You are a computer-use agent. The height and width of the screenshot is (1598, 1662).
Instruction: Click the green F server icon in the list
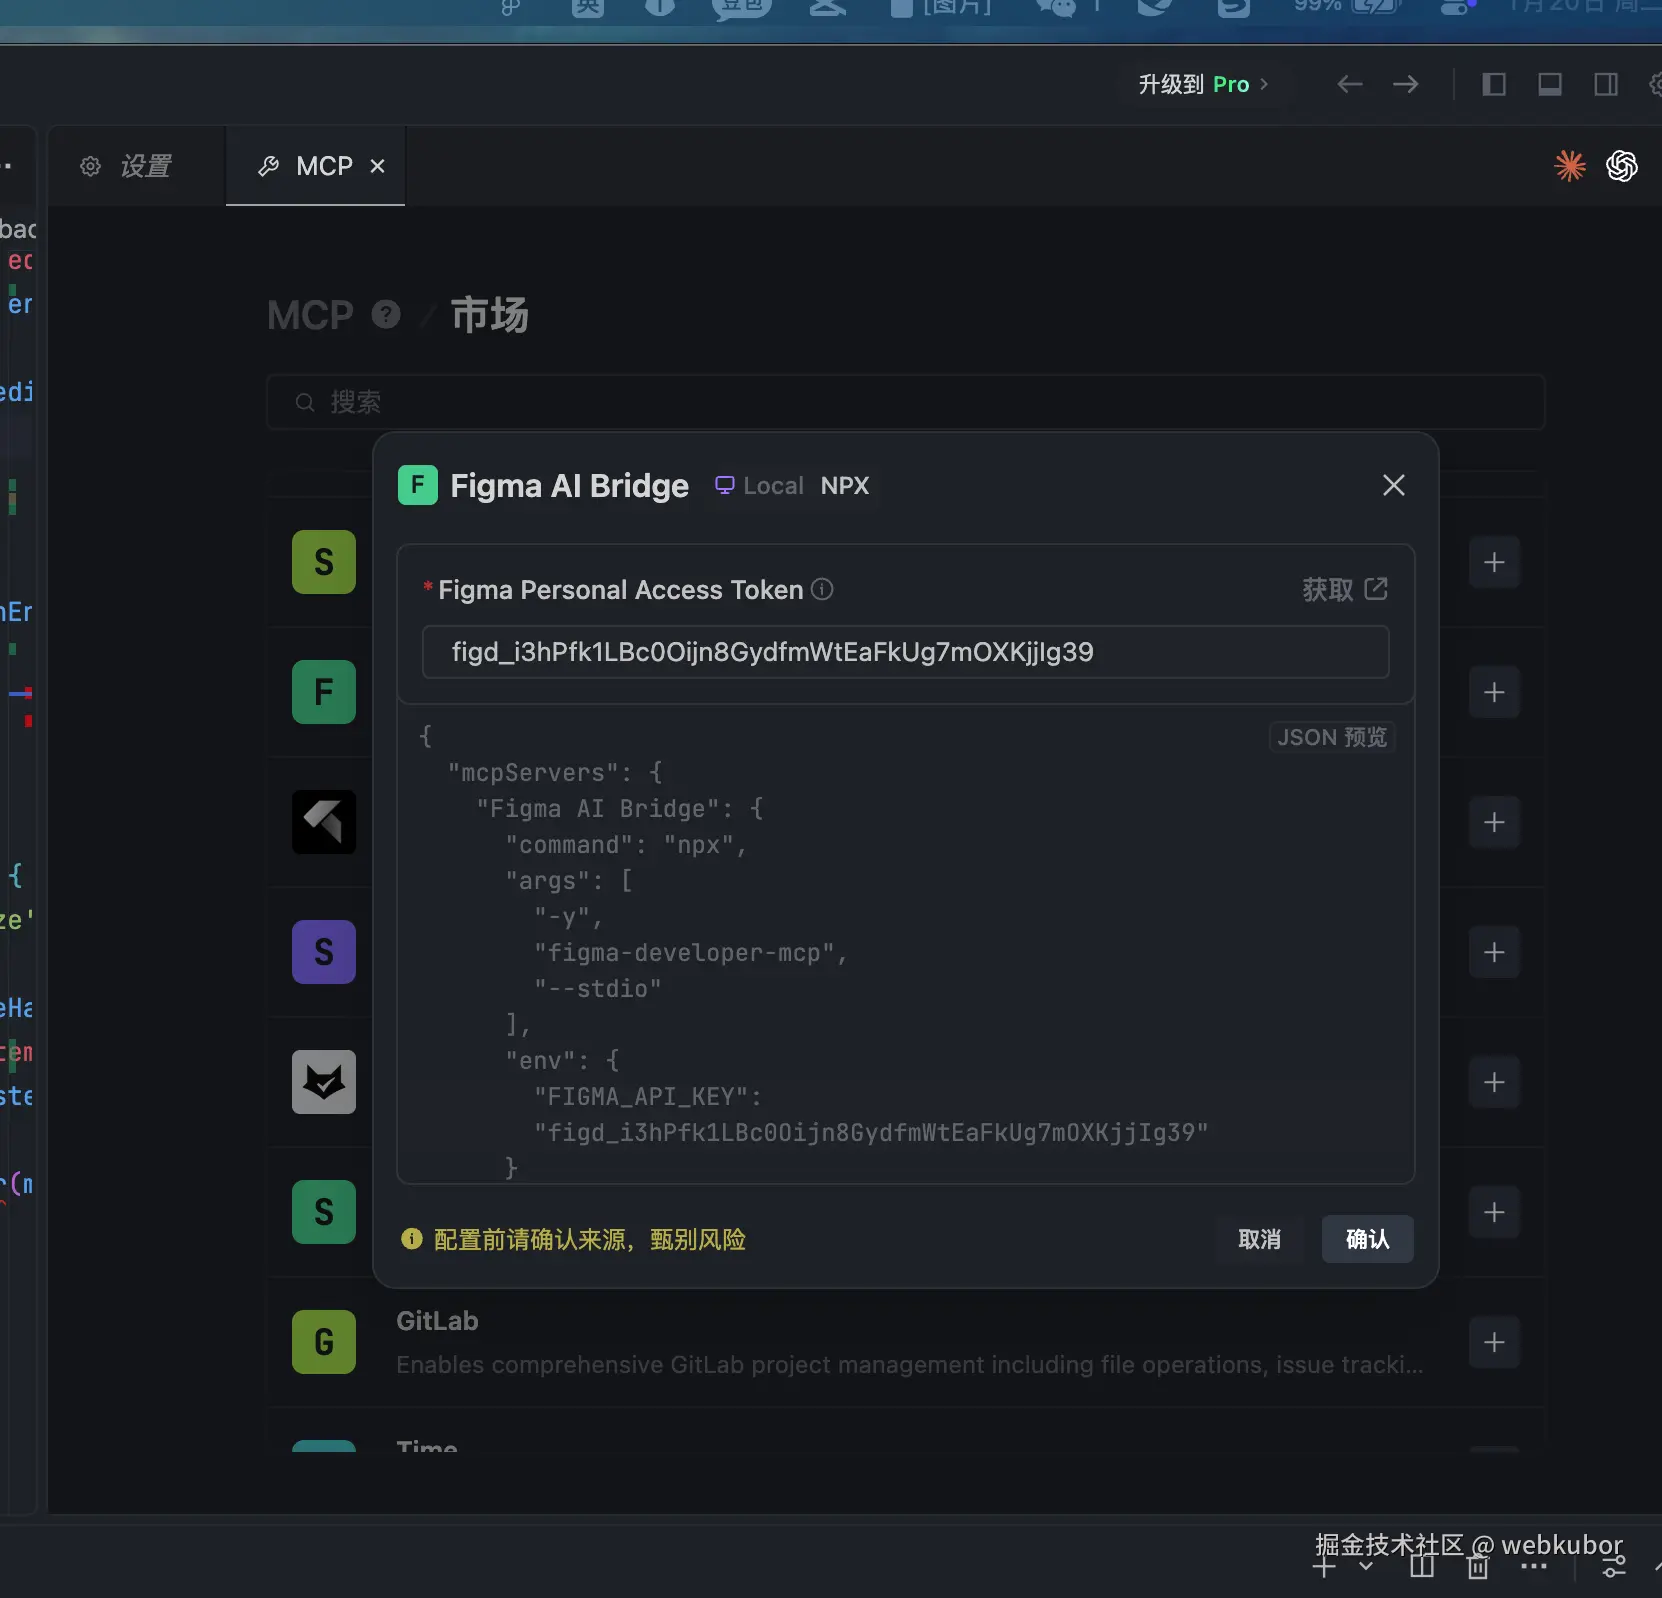324,692
